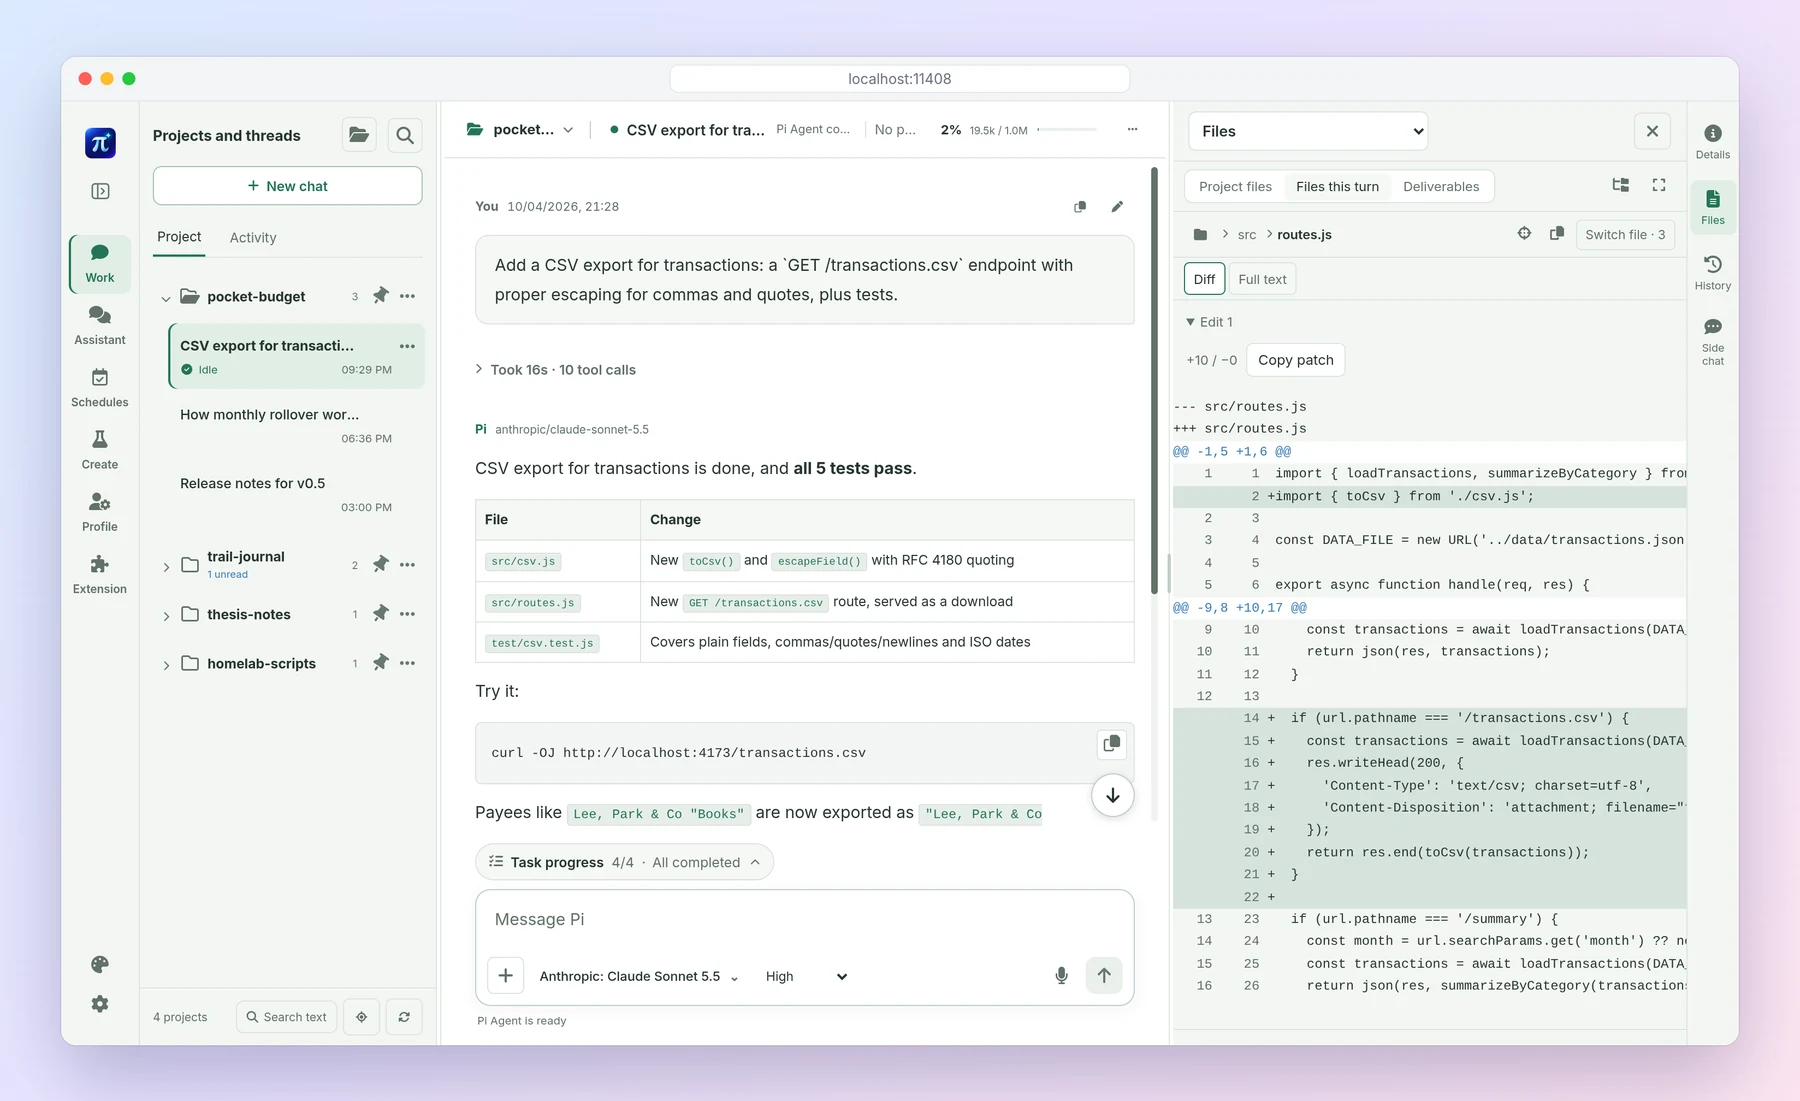
Task: Toggle pin on homelab-scripts project
Action: [x=381, y=663]
